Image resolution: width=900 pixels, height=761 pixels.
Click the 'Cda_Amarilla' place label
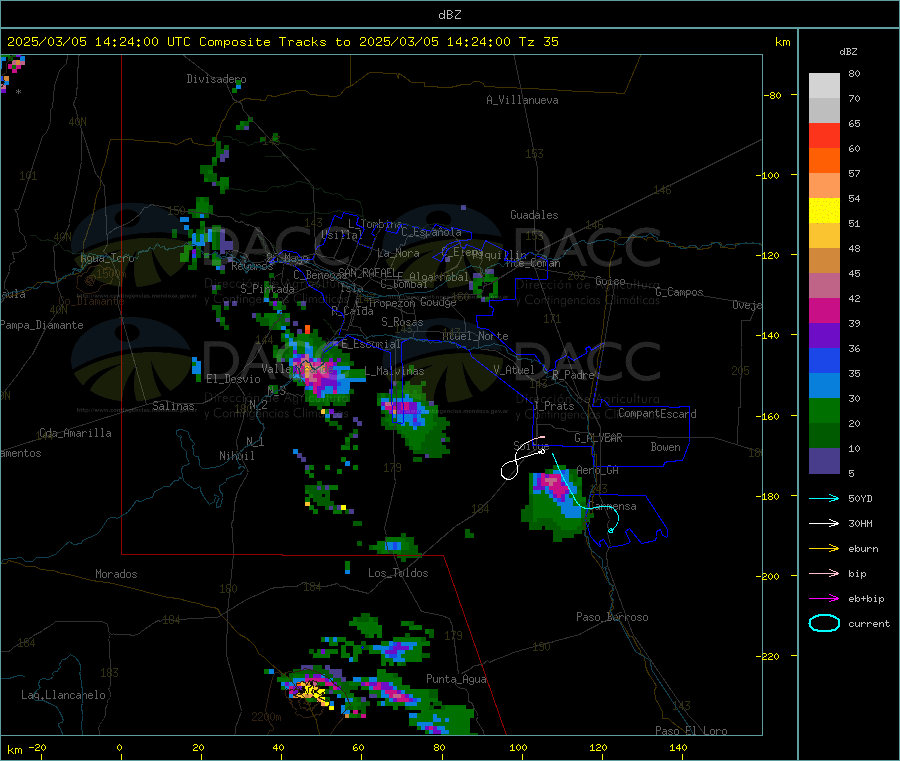tap(75, 433)
